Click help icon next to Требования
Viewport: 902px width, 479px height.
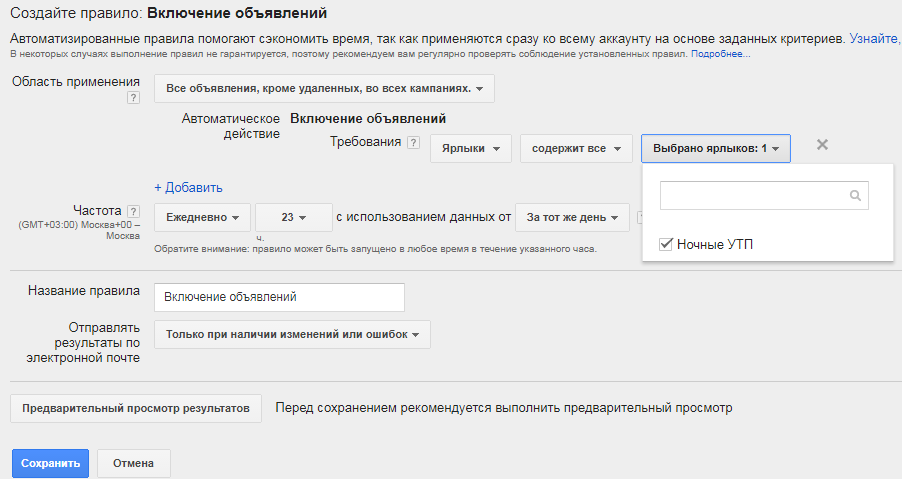413,143
